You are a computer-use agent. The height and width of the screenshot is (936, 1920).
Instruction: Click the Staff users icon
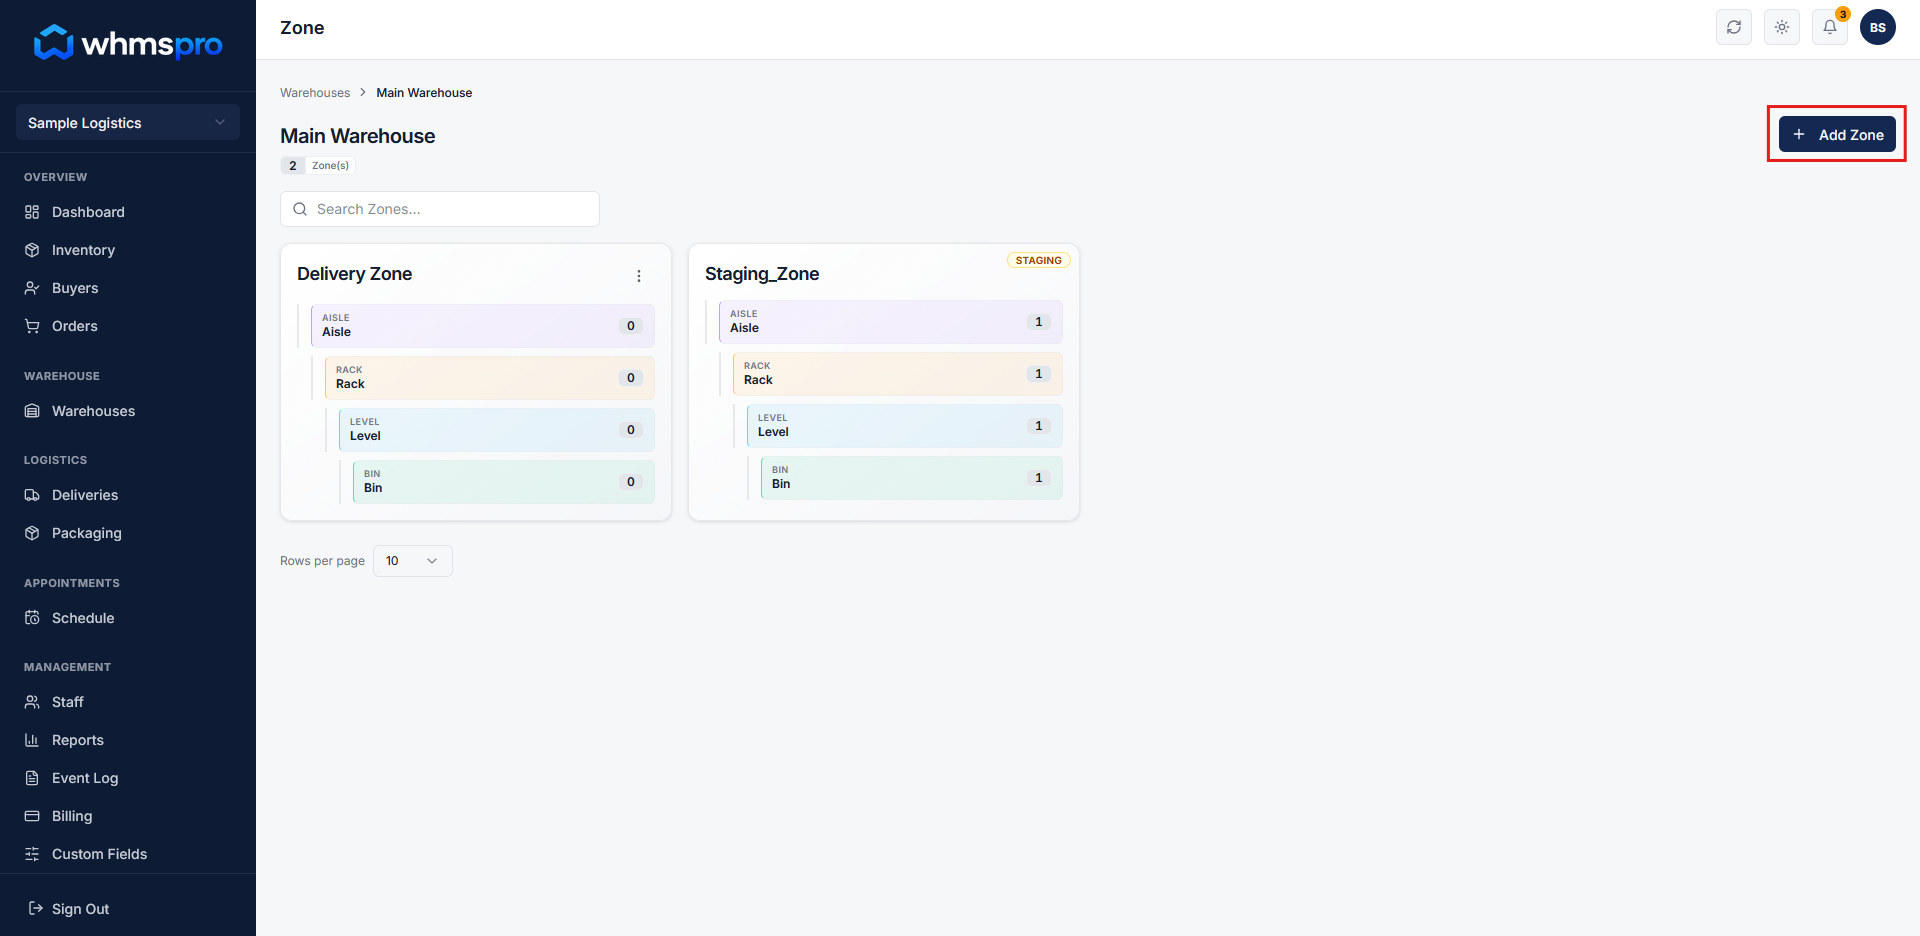pos(32,702)
